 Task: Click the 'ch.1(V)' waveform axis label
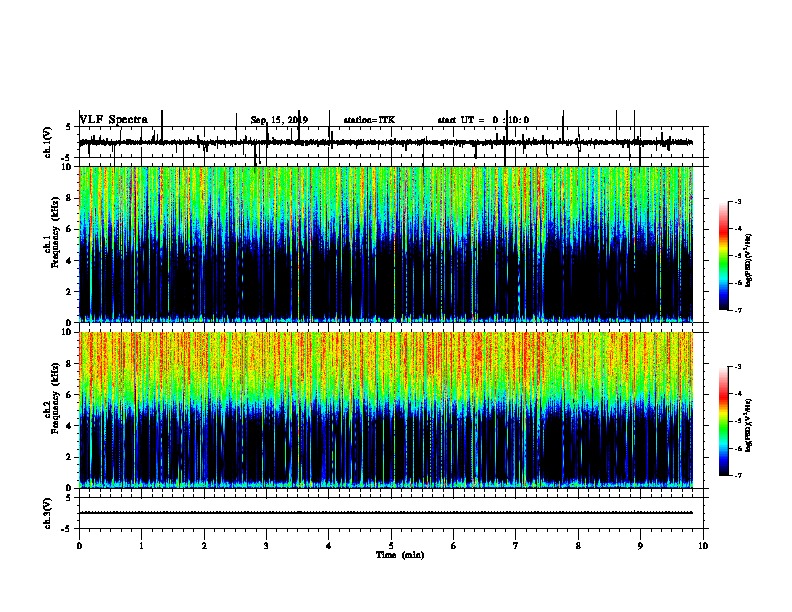click(47, 142)
